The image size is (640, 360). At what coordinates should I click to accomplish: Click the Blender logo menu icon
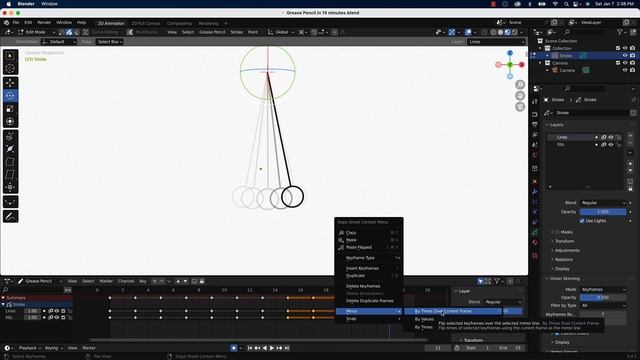click(7, 22)
